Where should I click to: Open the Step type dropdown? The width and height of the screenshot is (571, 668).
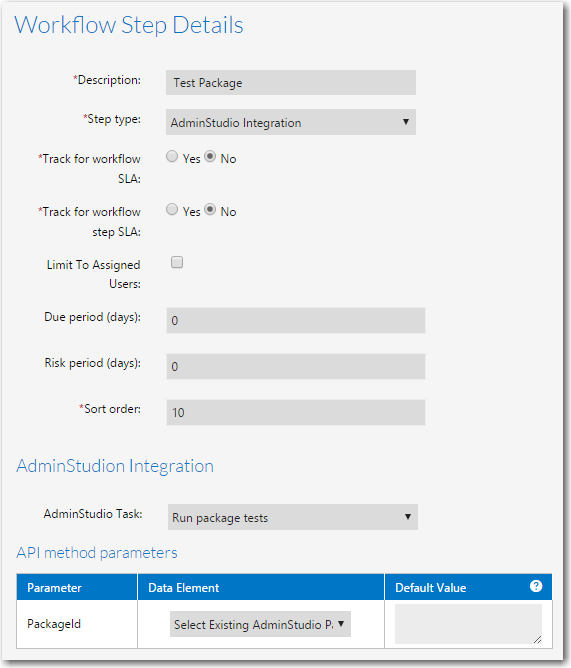pyautogui.click(x=291, y=122)
